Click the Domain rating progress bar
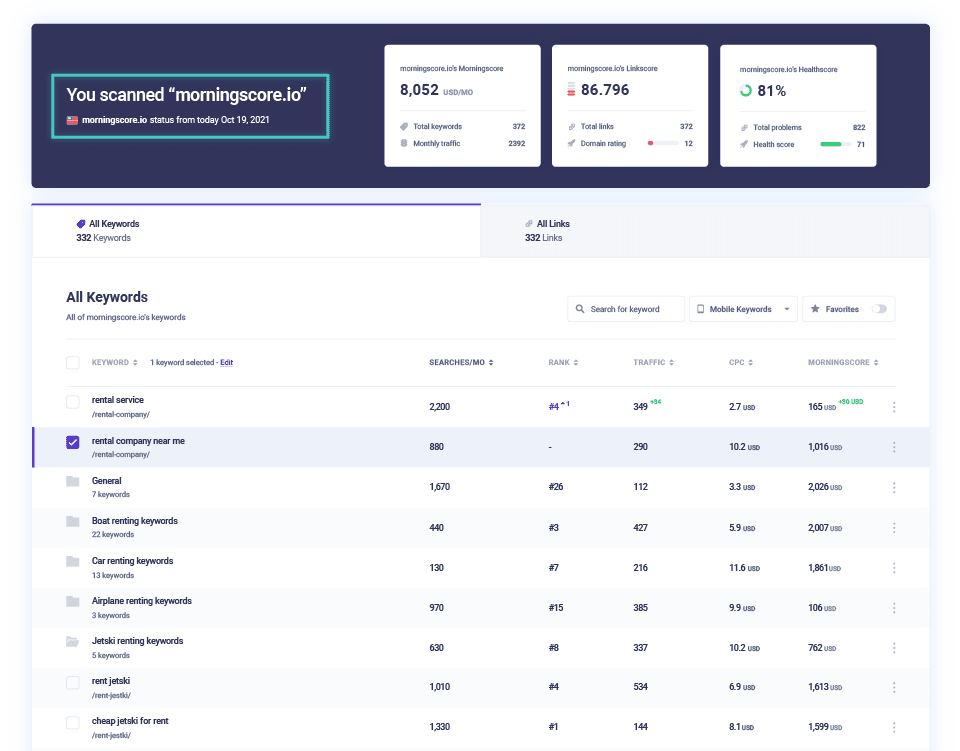The image size is (960, 751). tap(662, 143)
